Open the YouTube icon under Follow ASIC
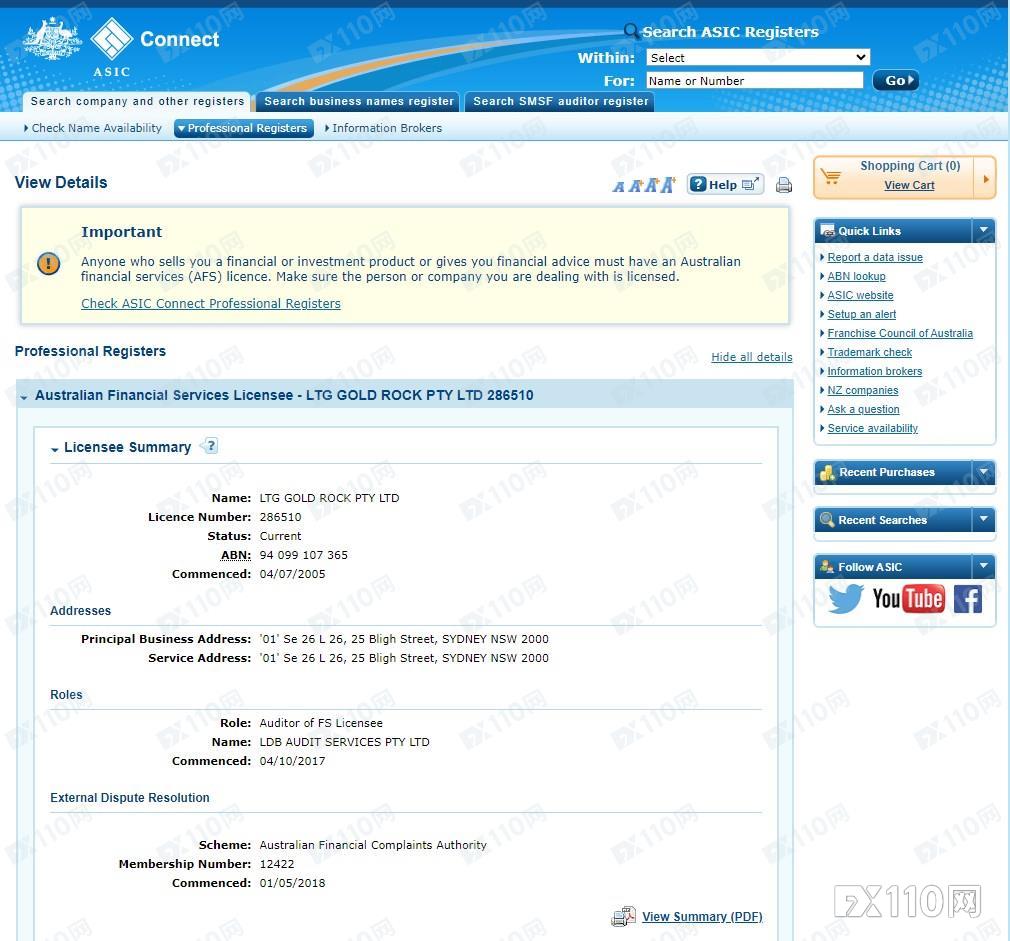The height and width of the screenshot is (941, 1010). (908, 598)
